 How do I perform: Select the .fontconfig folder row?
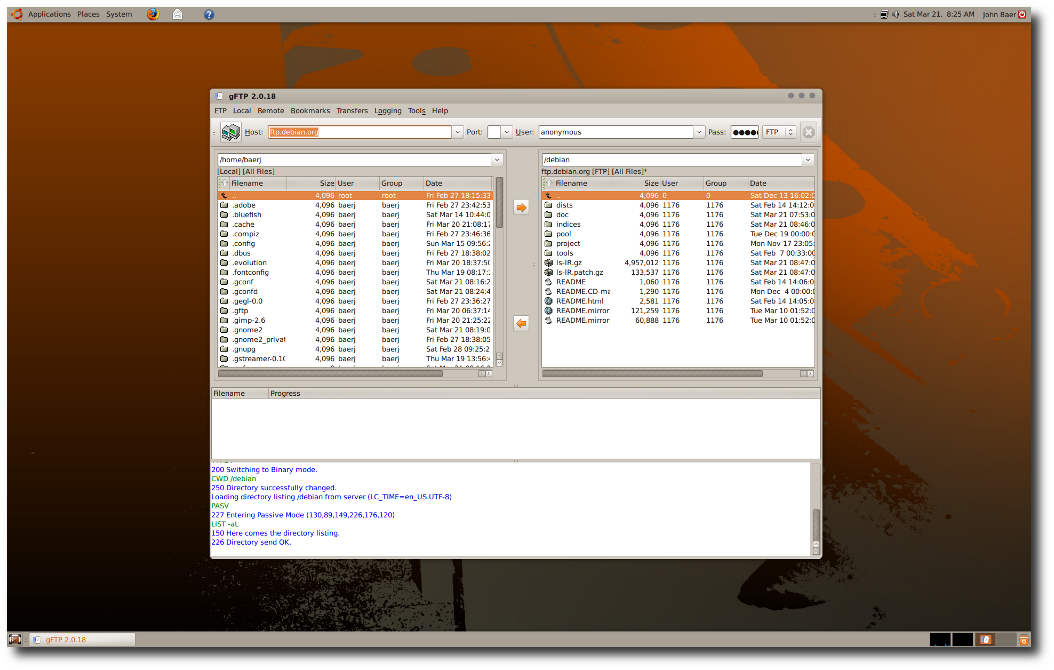pos(355,273)
